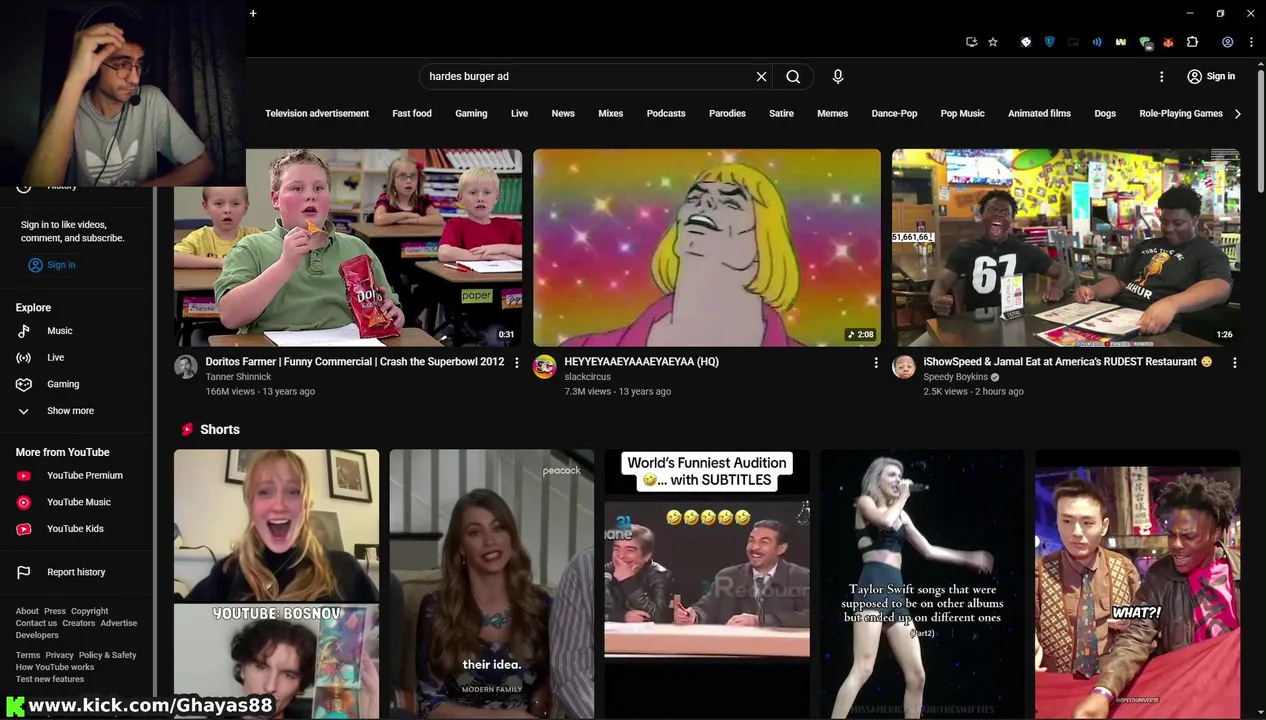Select the Memes filter chip

coord(832,114)
